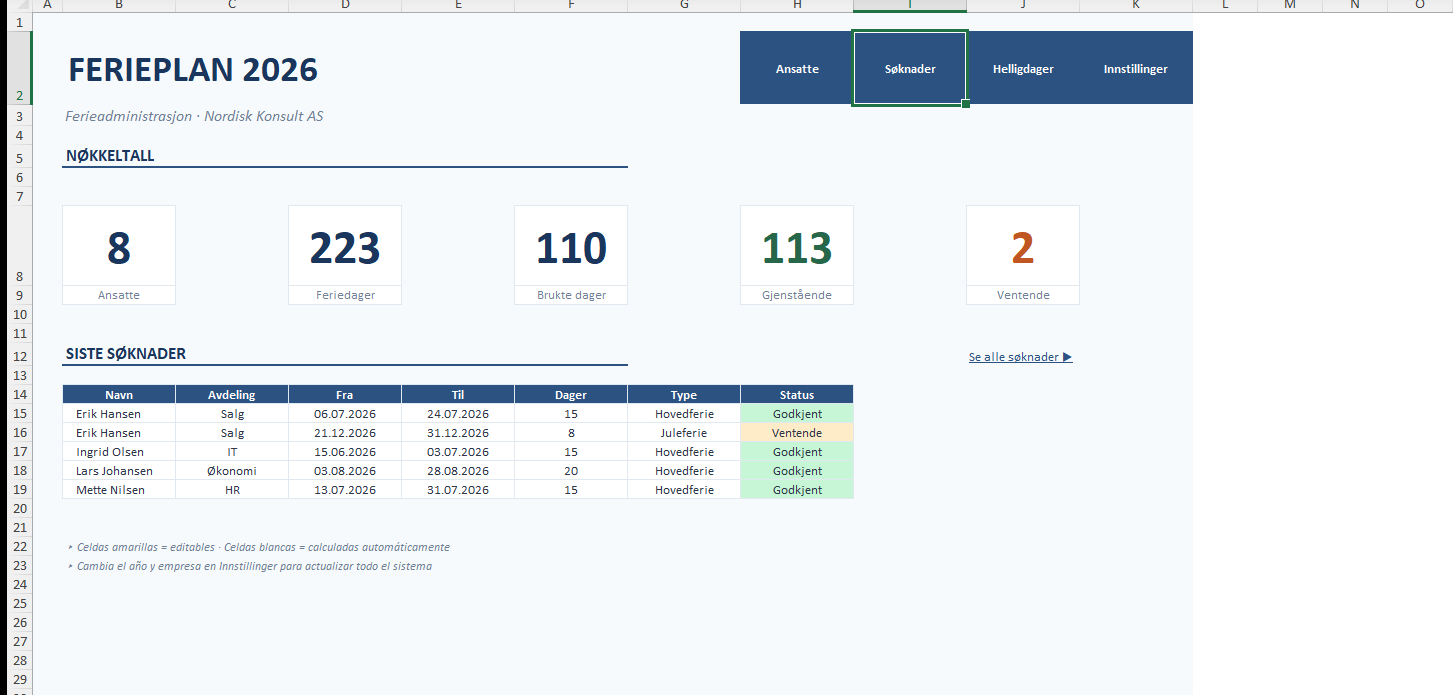Select the Lars Johansen name cell
This screenshot has height=695, width=1453.
(119, 471)
